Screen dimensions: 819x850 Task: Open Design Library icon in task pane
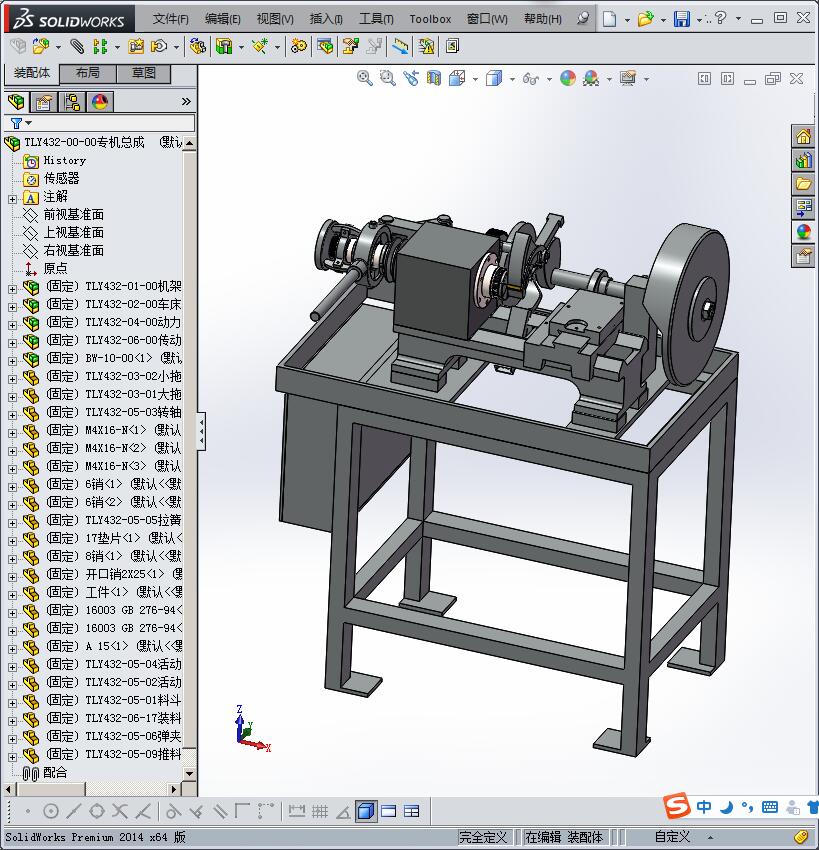tap(803, 160)
